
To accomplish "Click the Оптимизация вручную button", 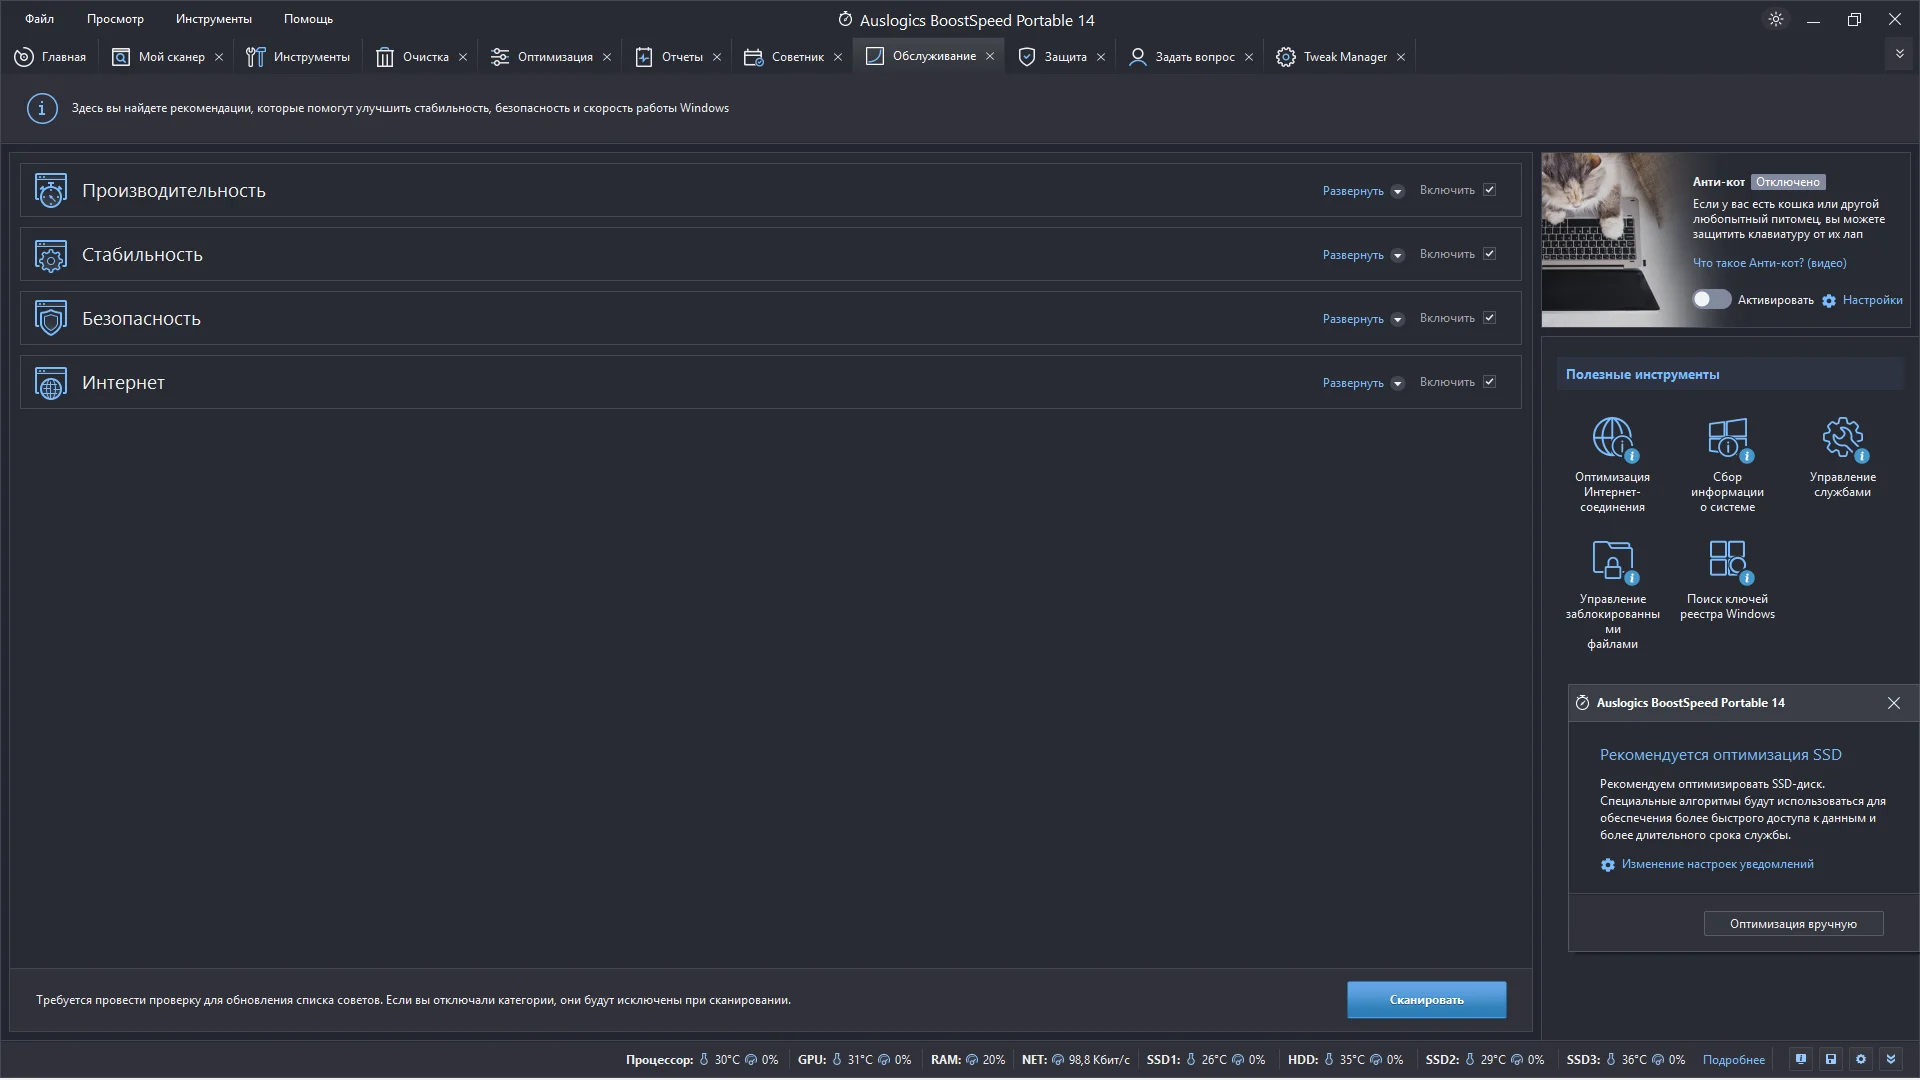I will point(1793,924).
